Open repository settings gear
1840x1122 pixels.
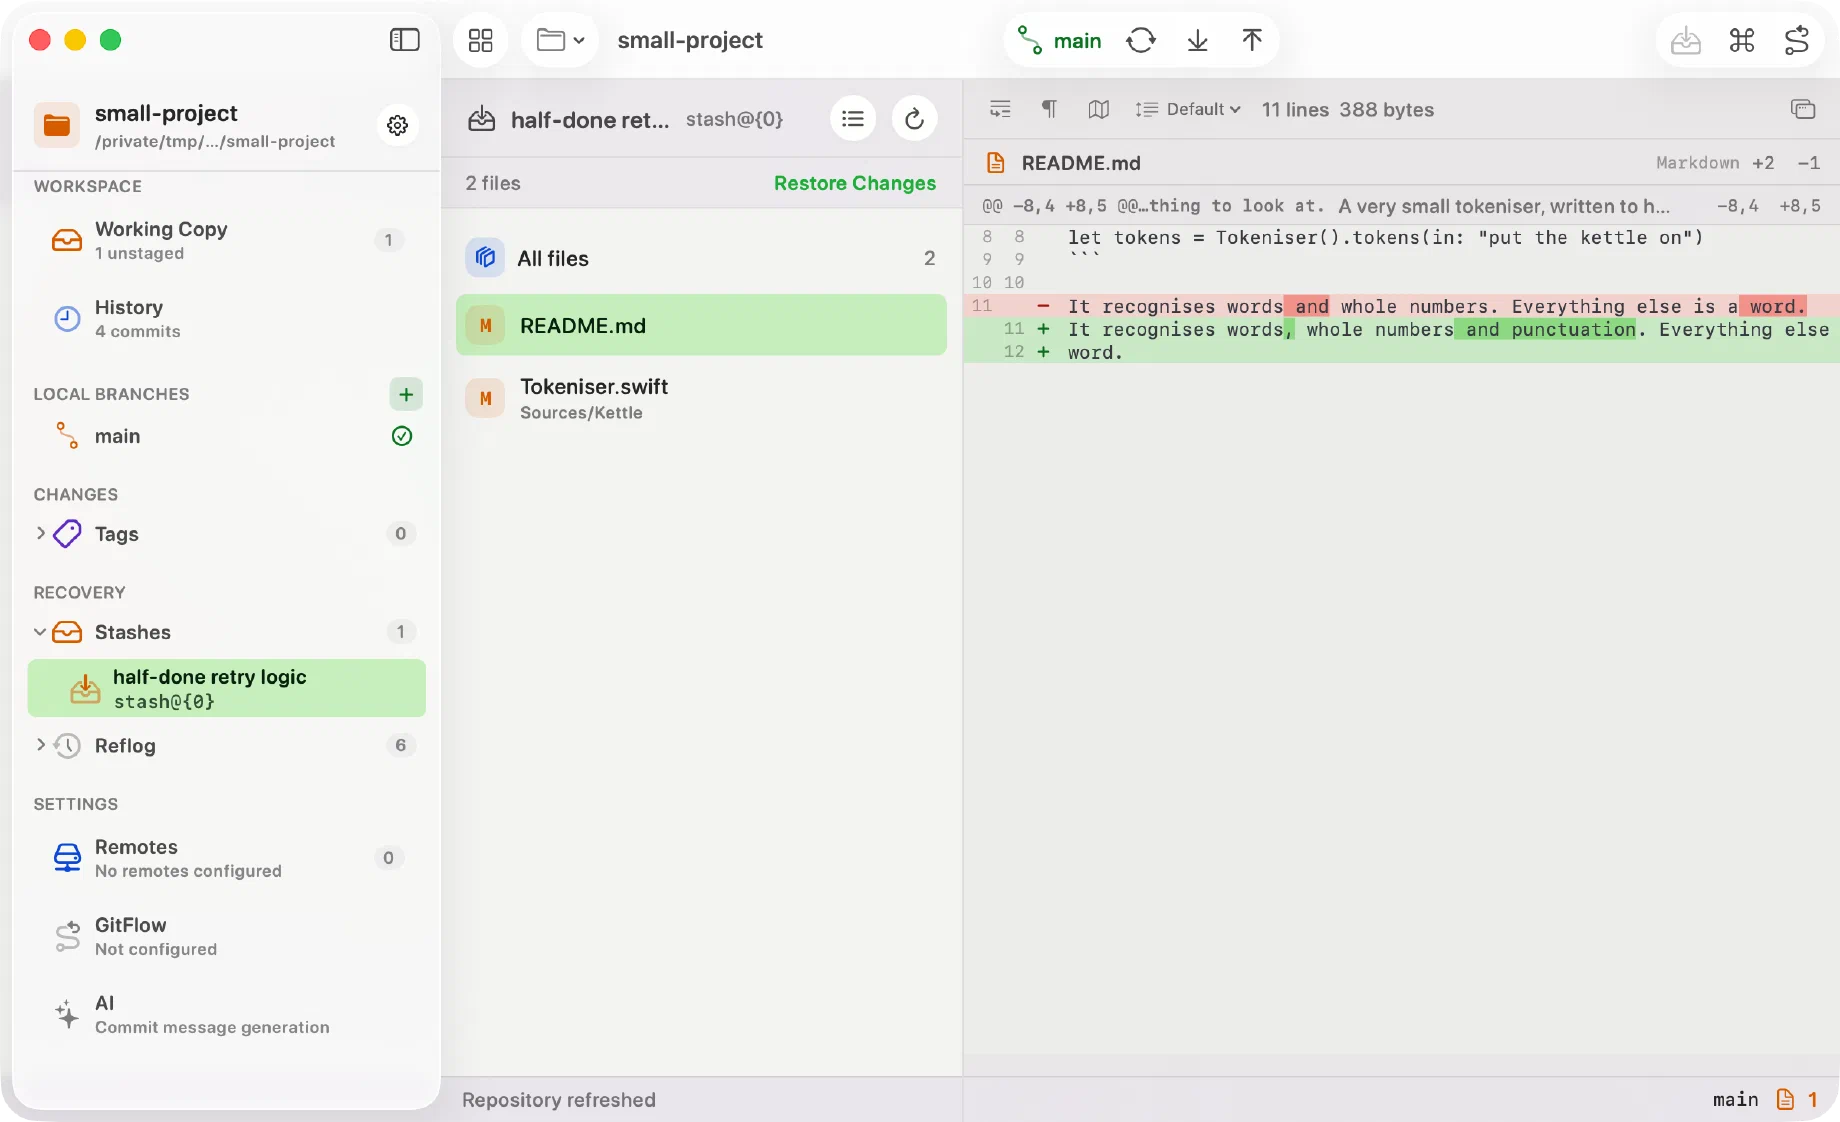click(x=398, y=125)
